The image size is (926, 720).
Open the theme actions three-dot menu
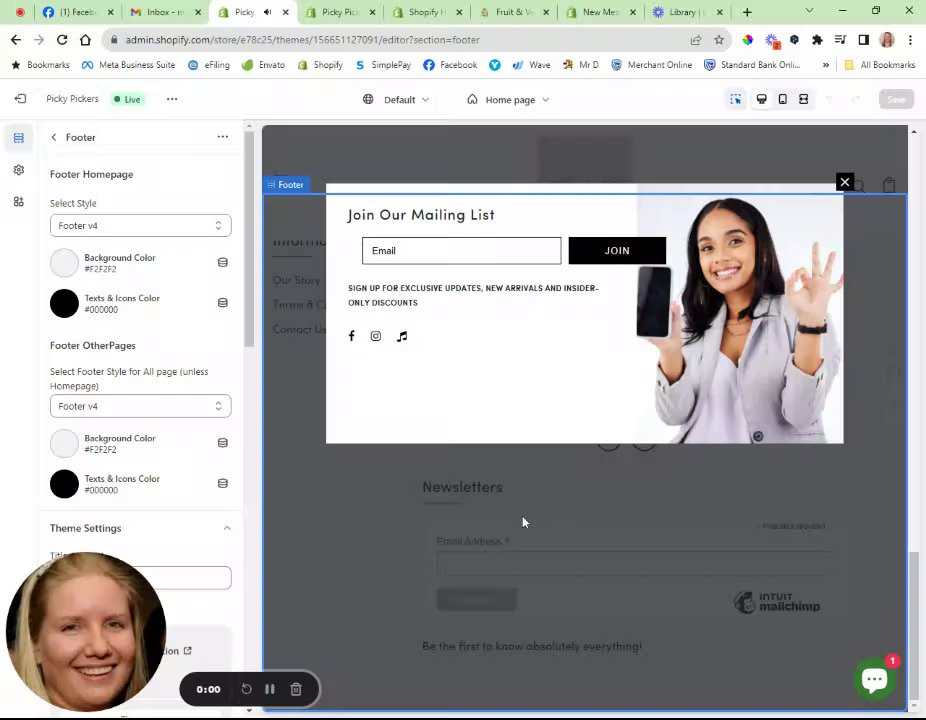(172, 99)
